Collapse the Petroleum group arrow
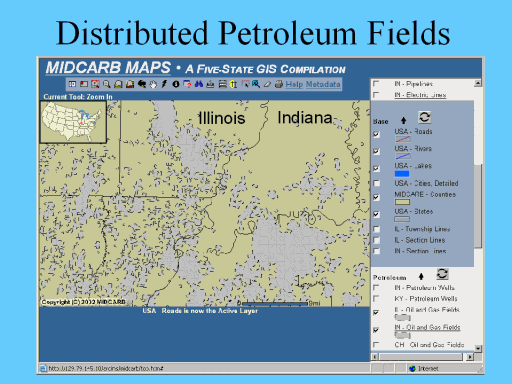The width and height of the screenshot is (512, 384). click(x=421, y=276)
